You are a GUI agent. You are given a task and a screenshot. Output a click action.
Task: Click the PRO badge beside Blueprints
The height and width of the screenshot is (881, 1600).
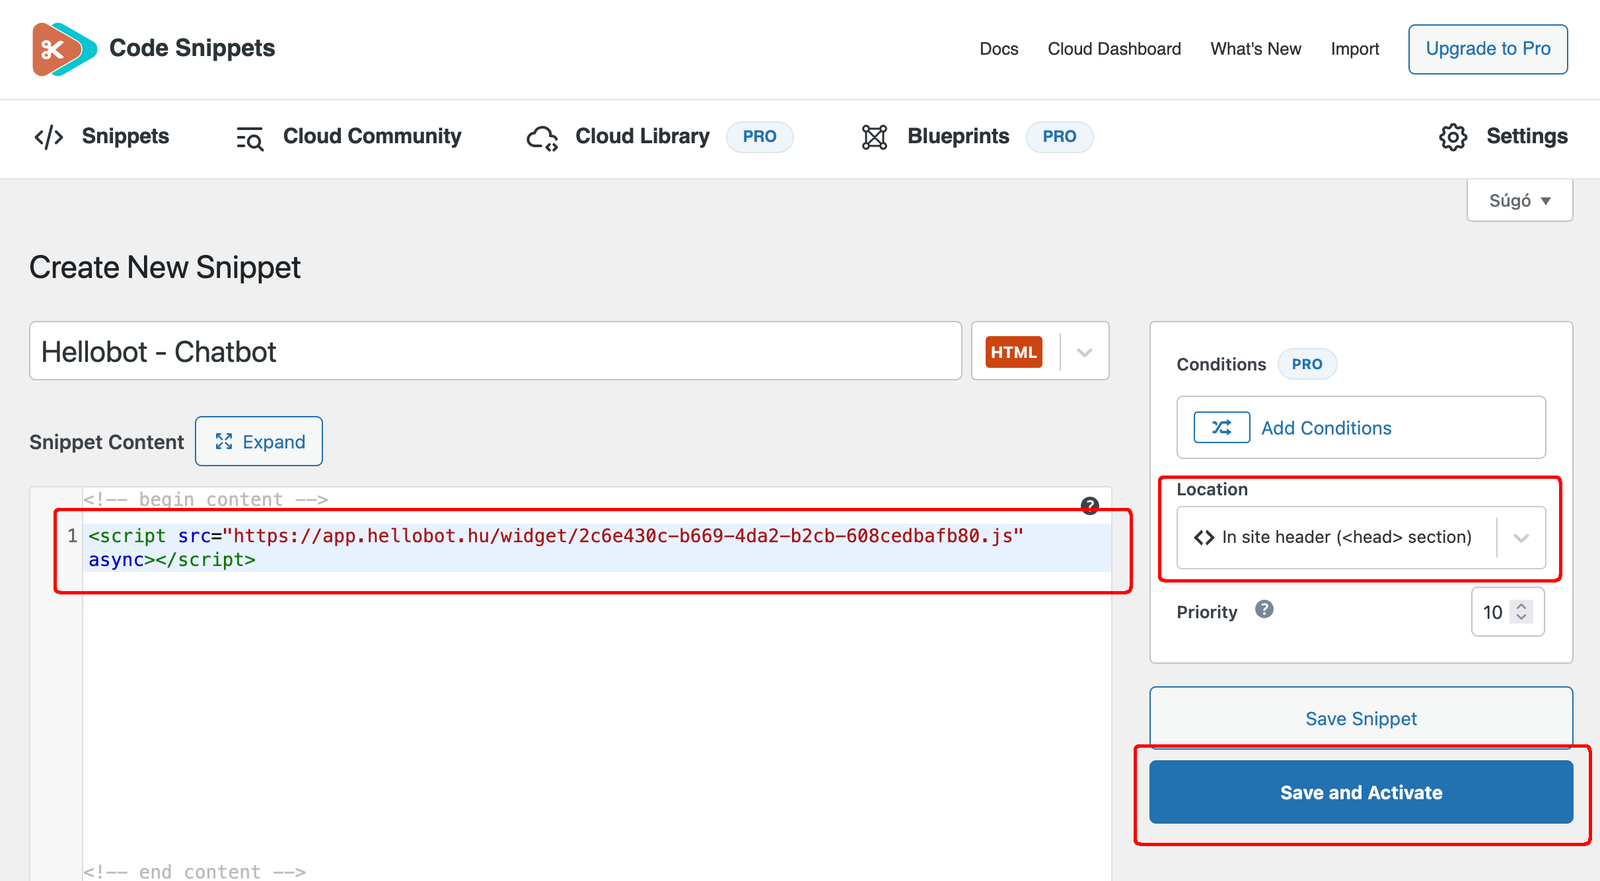click(1060, 137)
